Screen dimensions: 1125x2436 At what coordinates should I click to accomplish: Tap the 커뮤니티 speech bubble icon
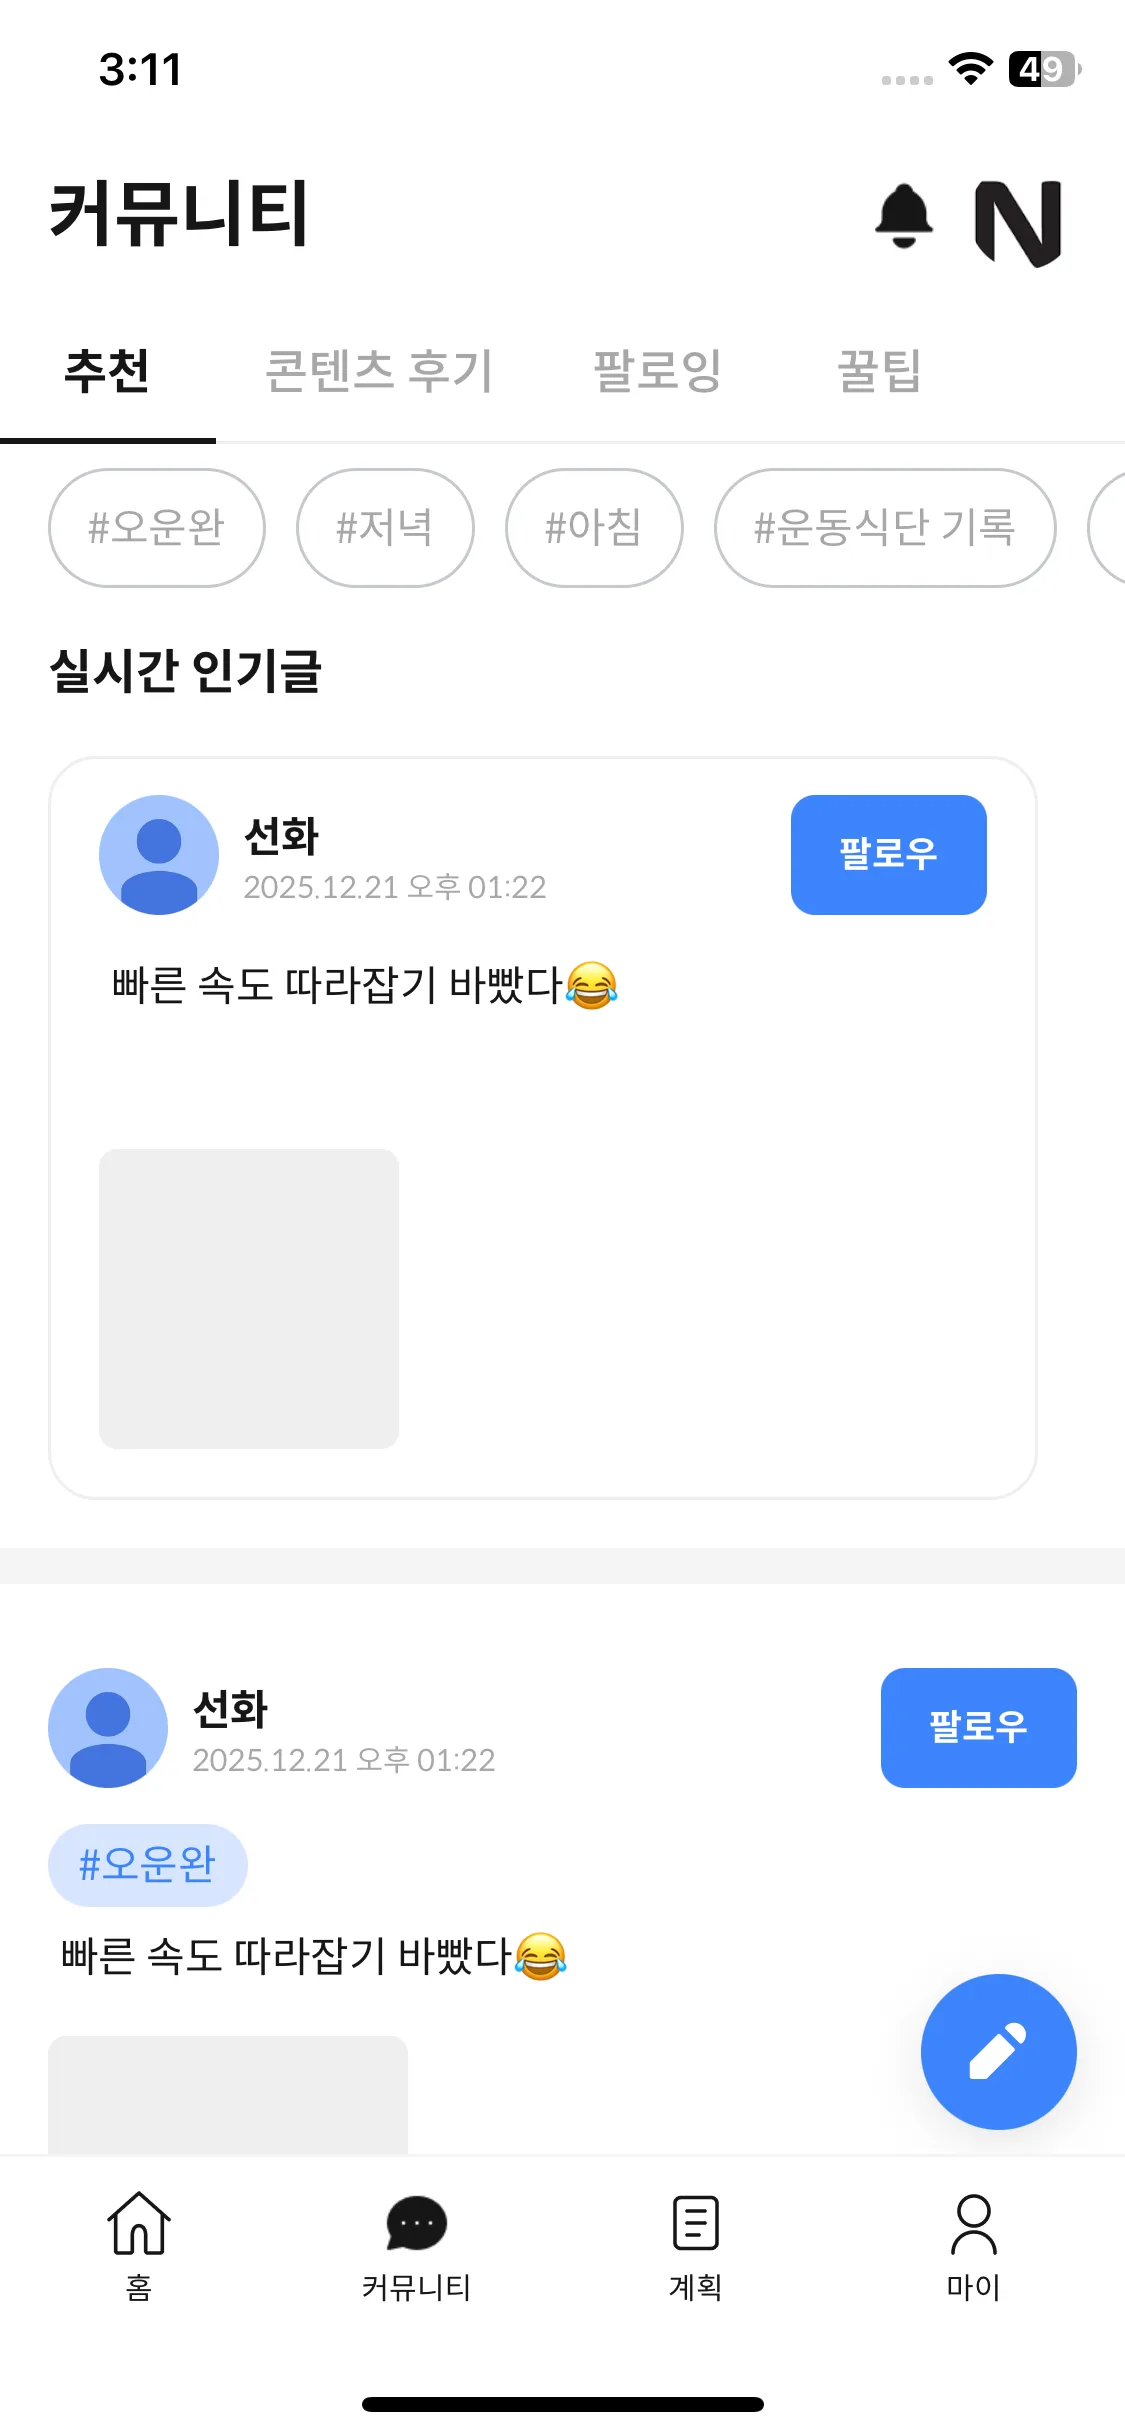point(416,2224)
